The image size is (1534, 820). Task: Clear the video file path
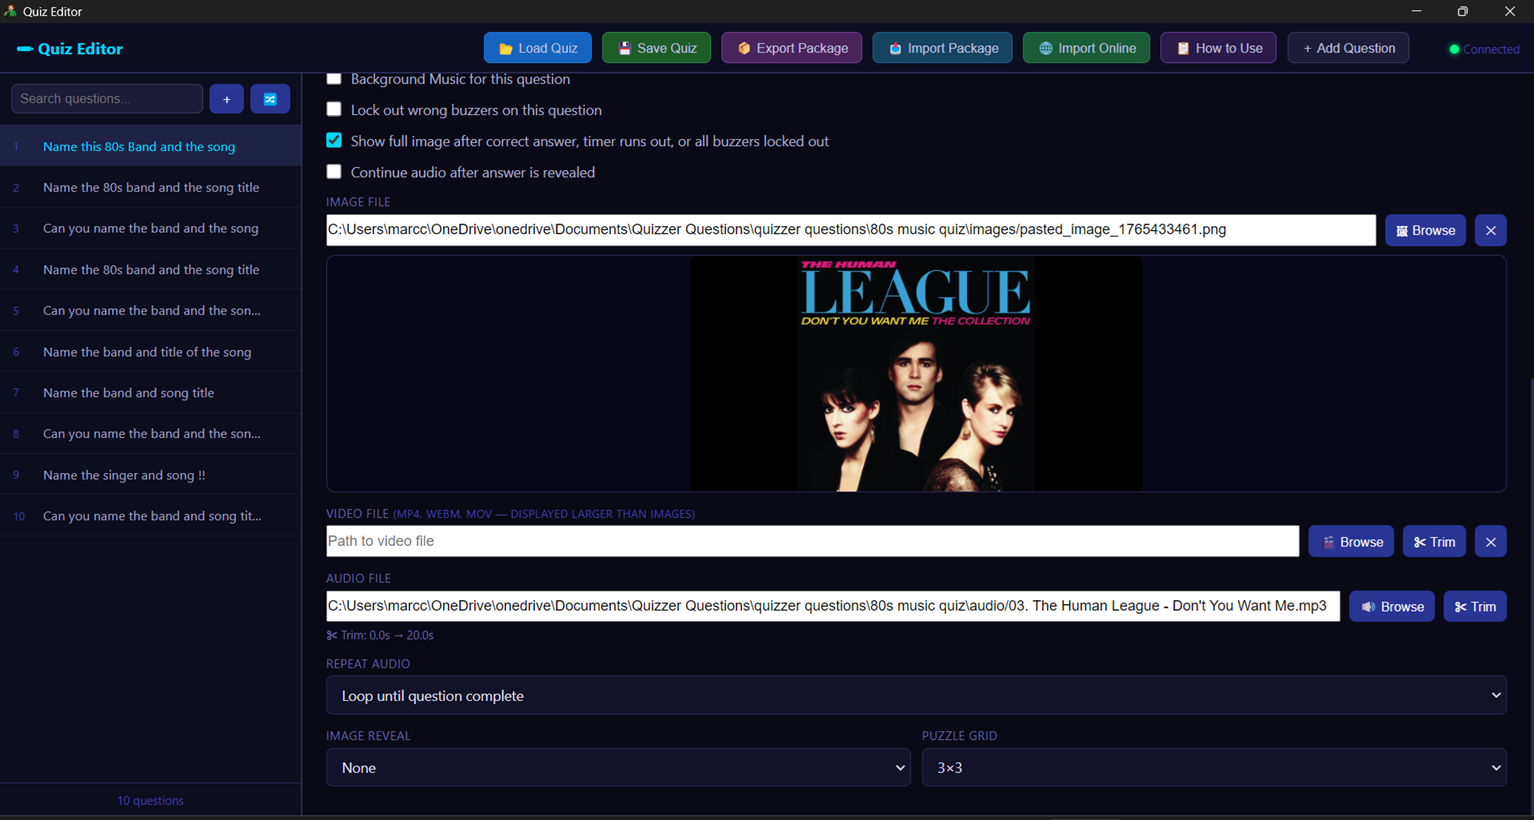[1490, 541]
